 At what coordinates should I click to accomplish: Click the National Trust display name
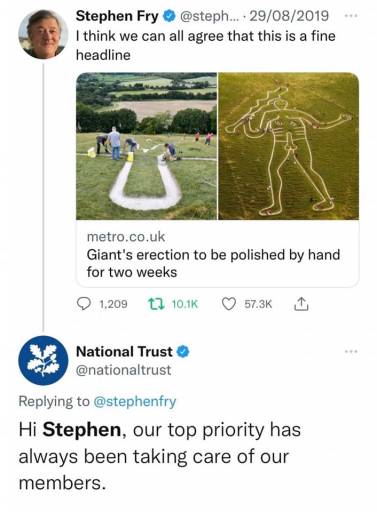coord(124,351)
